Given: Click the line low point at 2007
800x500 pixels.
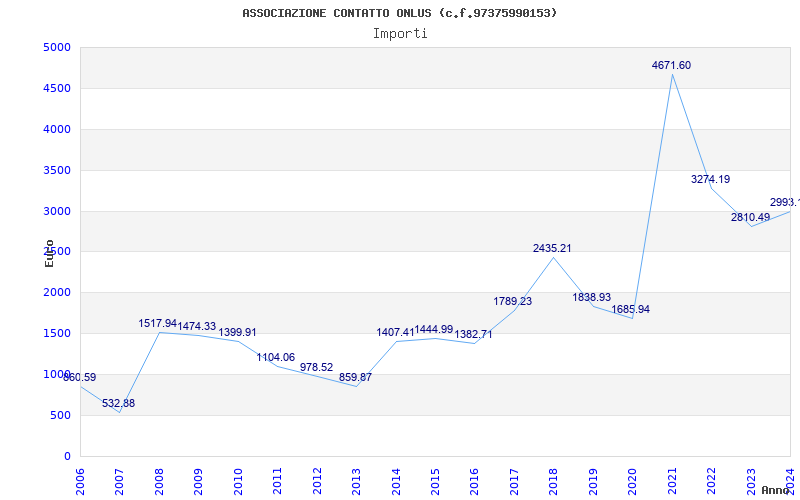Looking at the screenshot, I should (119, 412).
